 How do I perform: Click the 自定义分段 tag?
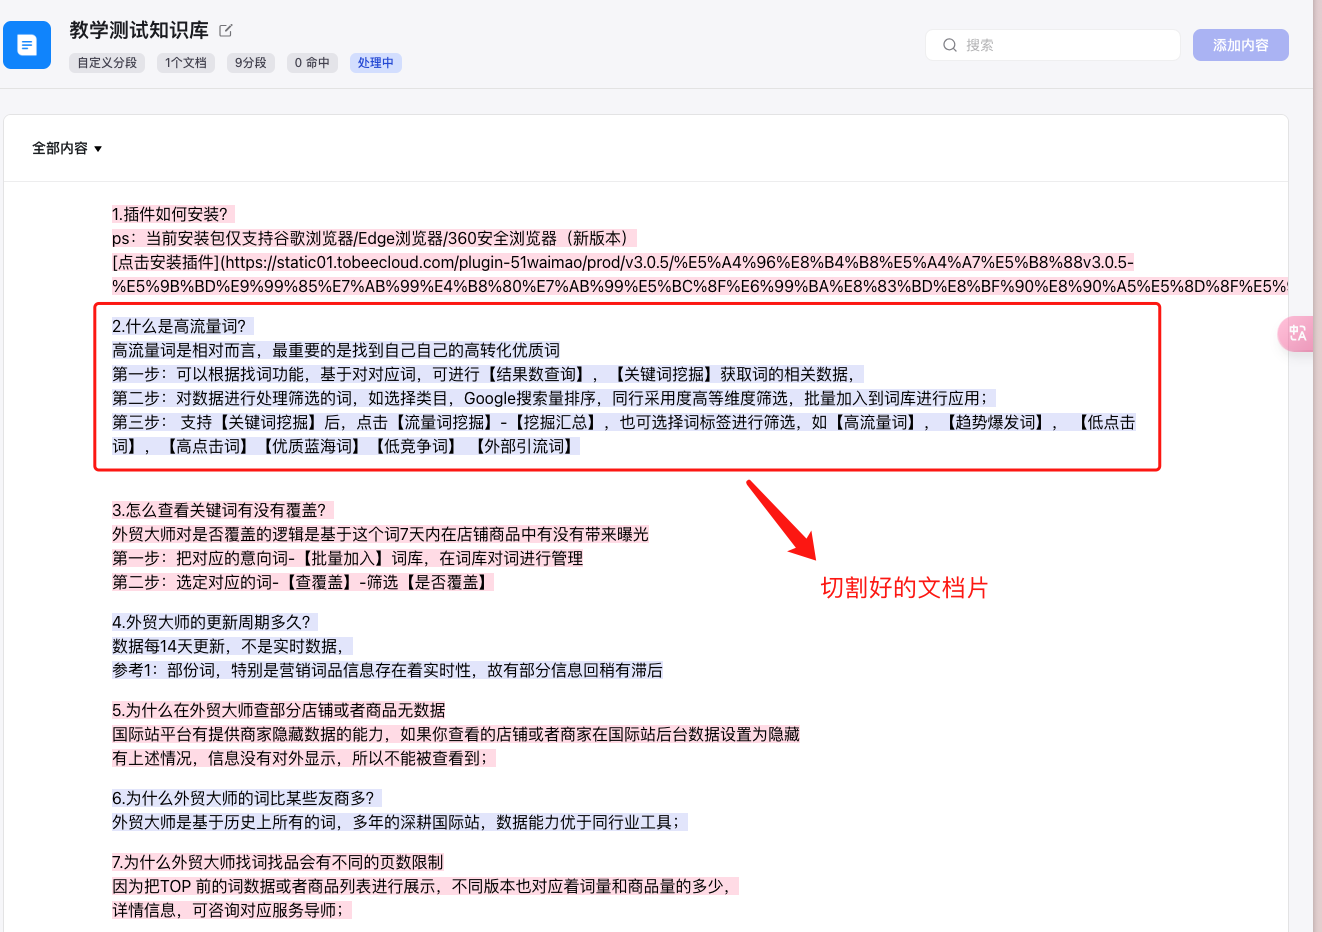(107, 63)
